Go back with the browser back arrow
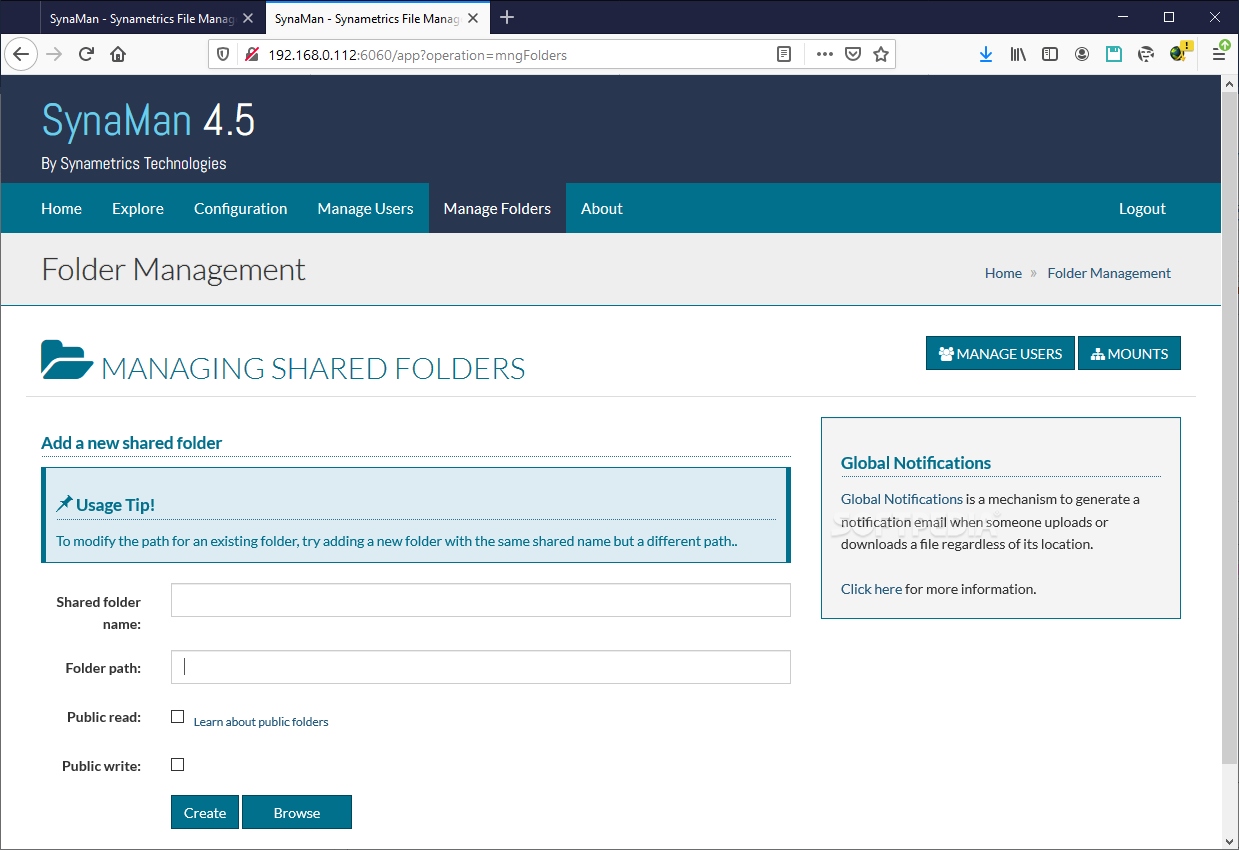 tap(21, 54)
